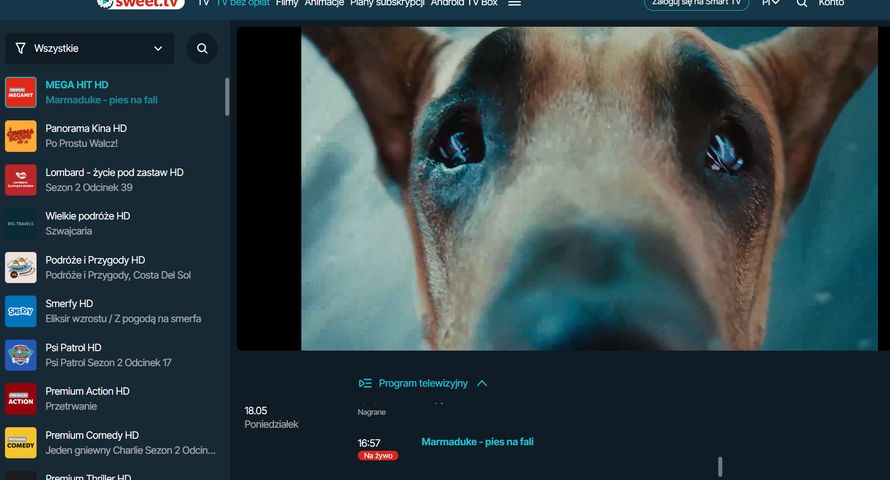Screen dimensions: 890x480
Task: Open Marmaduke - pies na fali in schedule
Action: click(477, 441)
